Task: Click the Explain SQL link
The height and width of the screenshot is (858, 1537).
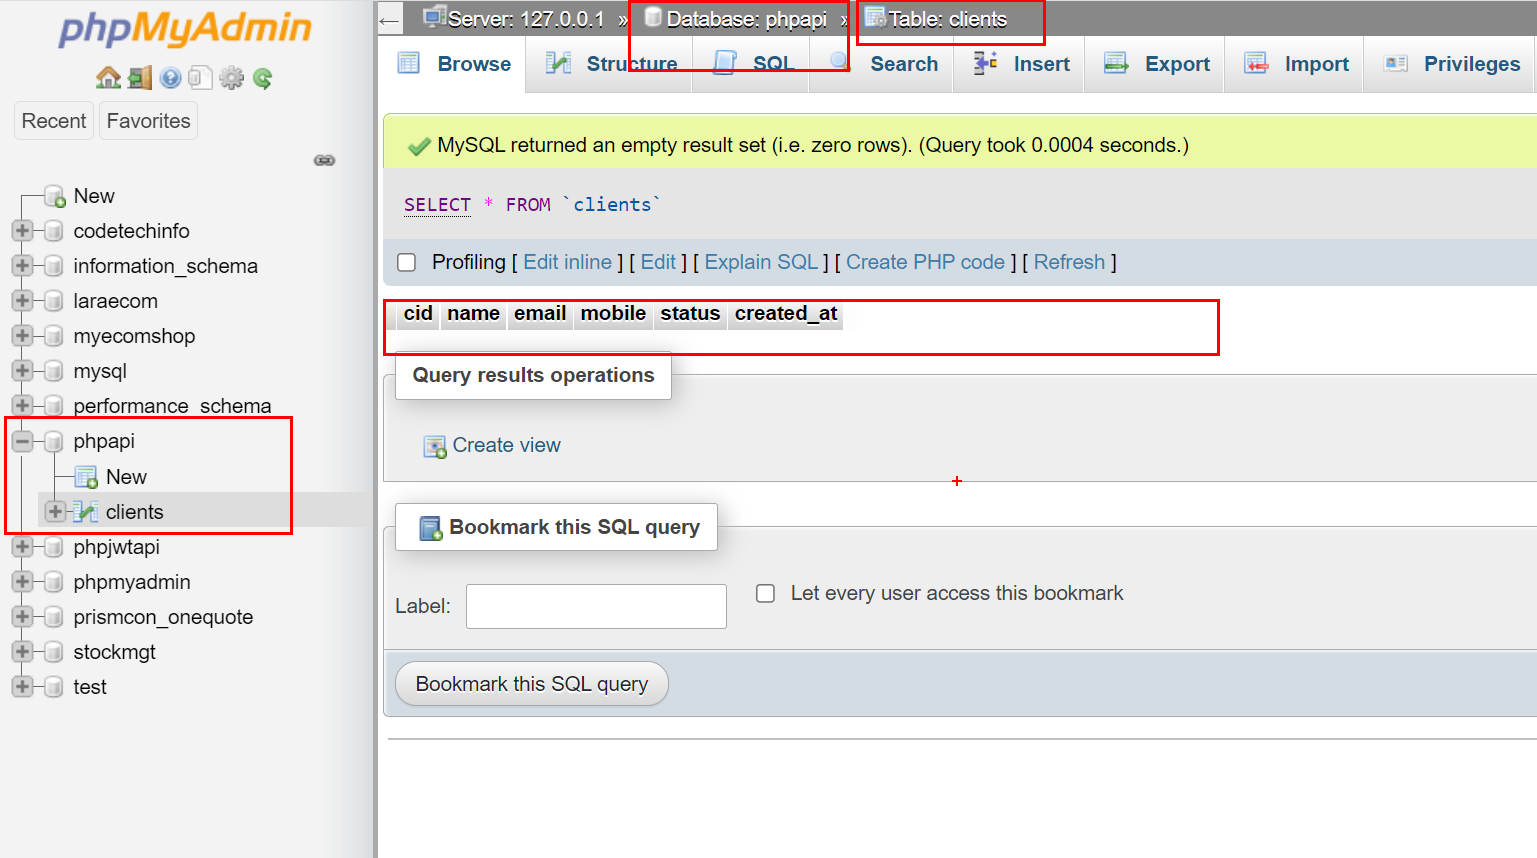Action: pos(761,262)
